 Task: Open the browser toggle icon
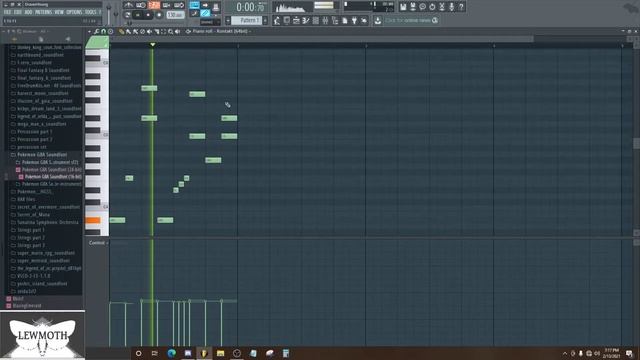(335, 20)
